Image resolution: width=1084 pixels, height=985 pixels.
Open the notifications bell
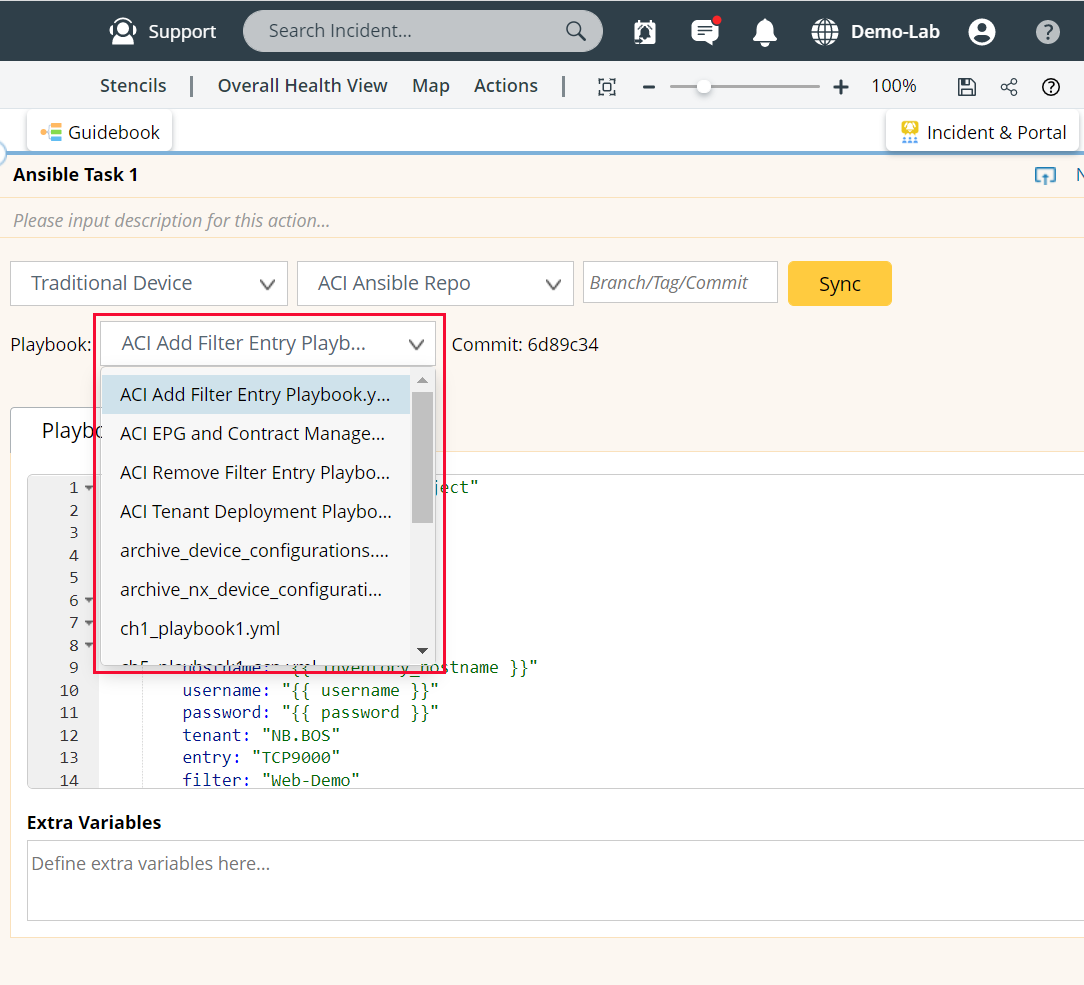point(765,32)
